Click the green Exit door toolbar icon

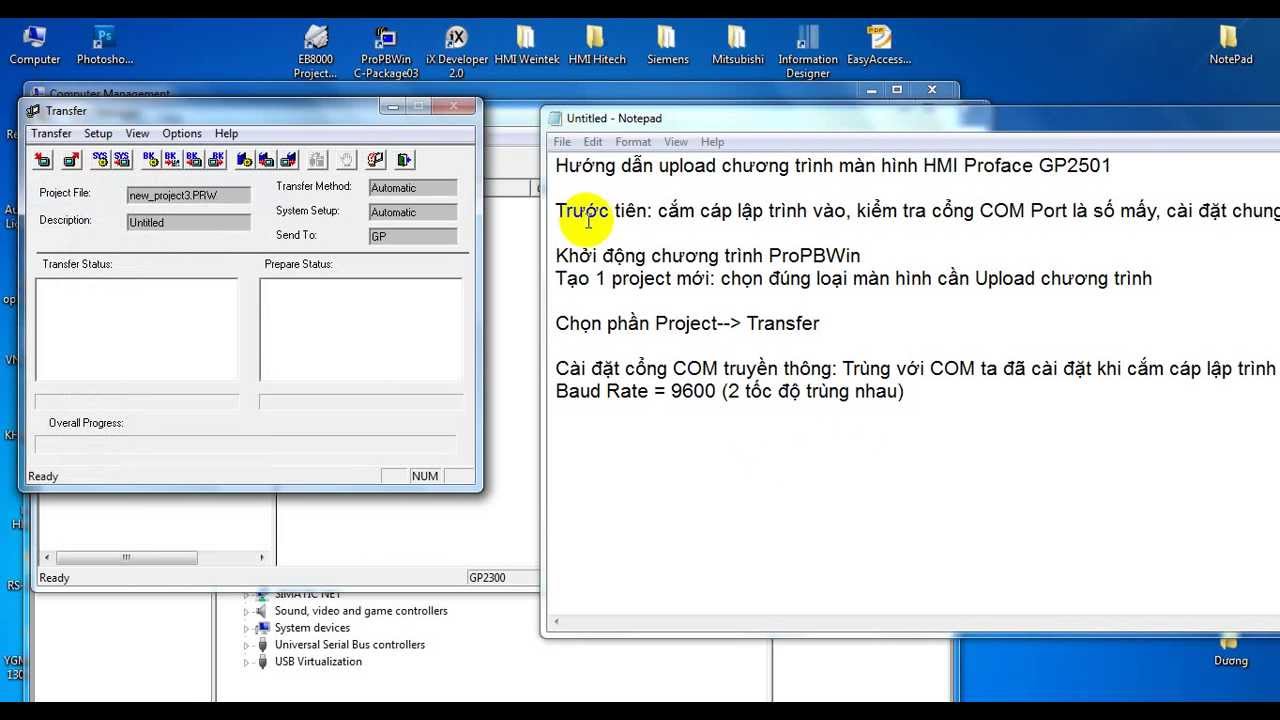coord(404,160)
